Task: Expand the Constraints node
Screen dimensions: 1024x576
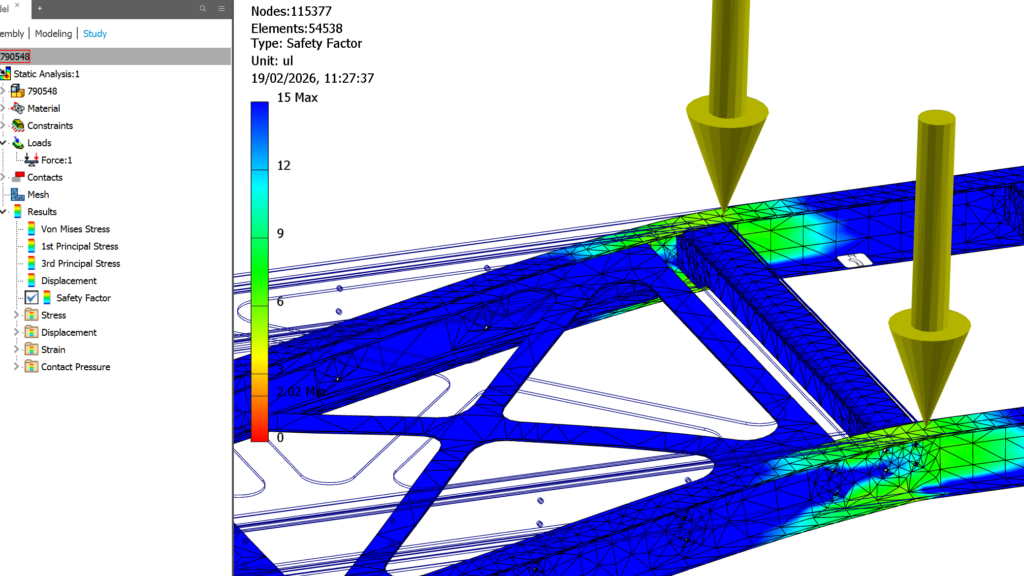Action: (x=3, y=125)
